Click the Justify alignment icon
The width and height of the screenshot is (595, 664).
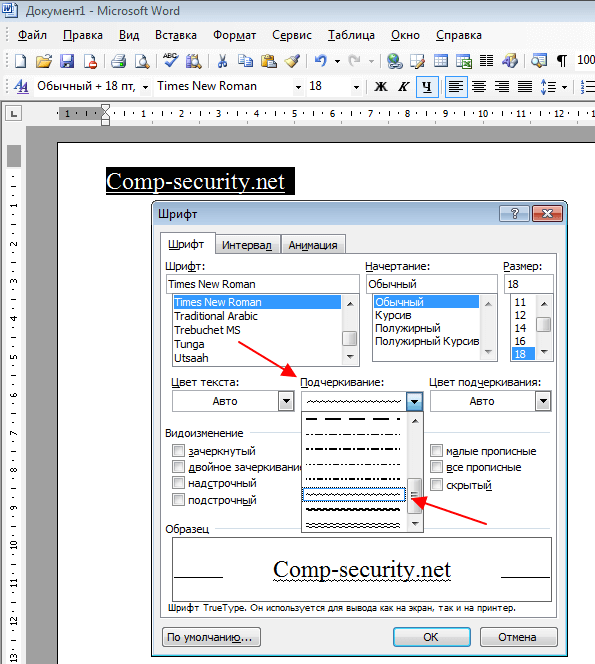click(x=525, y=87)
